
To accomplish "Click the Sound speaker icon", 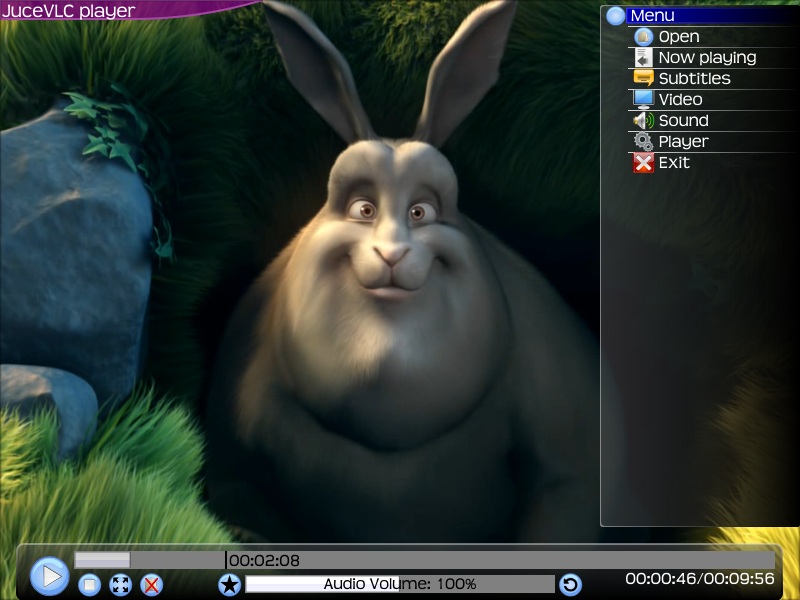I will (x=643, y=120).
